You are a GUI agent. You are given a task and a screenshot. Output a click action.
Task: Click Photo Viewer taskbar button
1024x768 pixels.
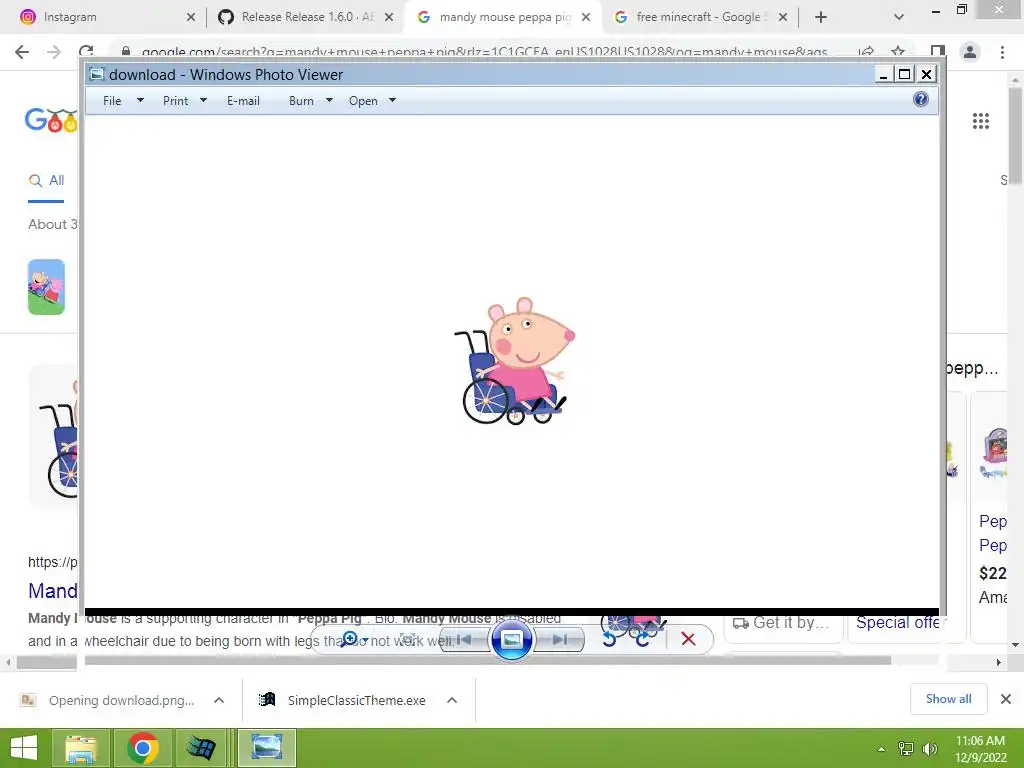pos(266,748)
